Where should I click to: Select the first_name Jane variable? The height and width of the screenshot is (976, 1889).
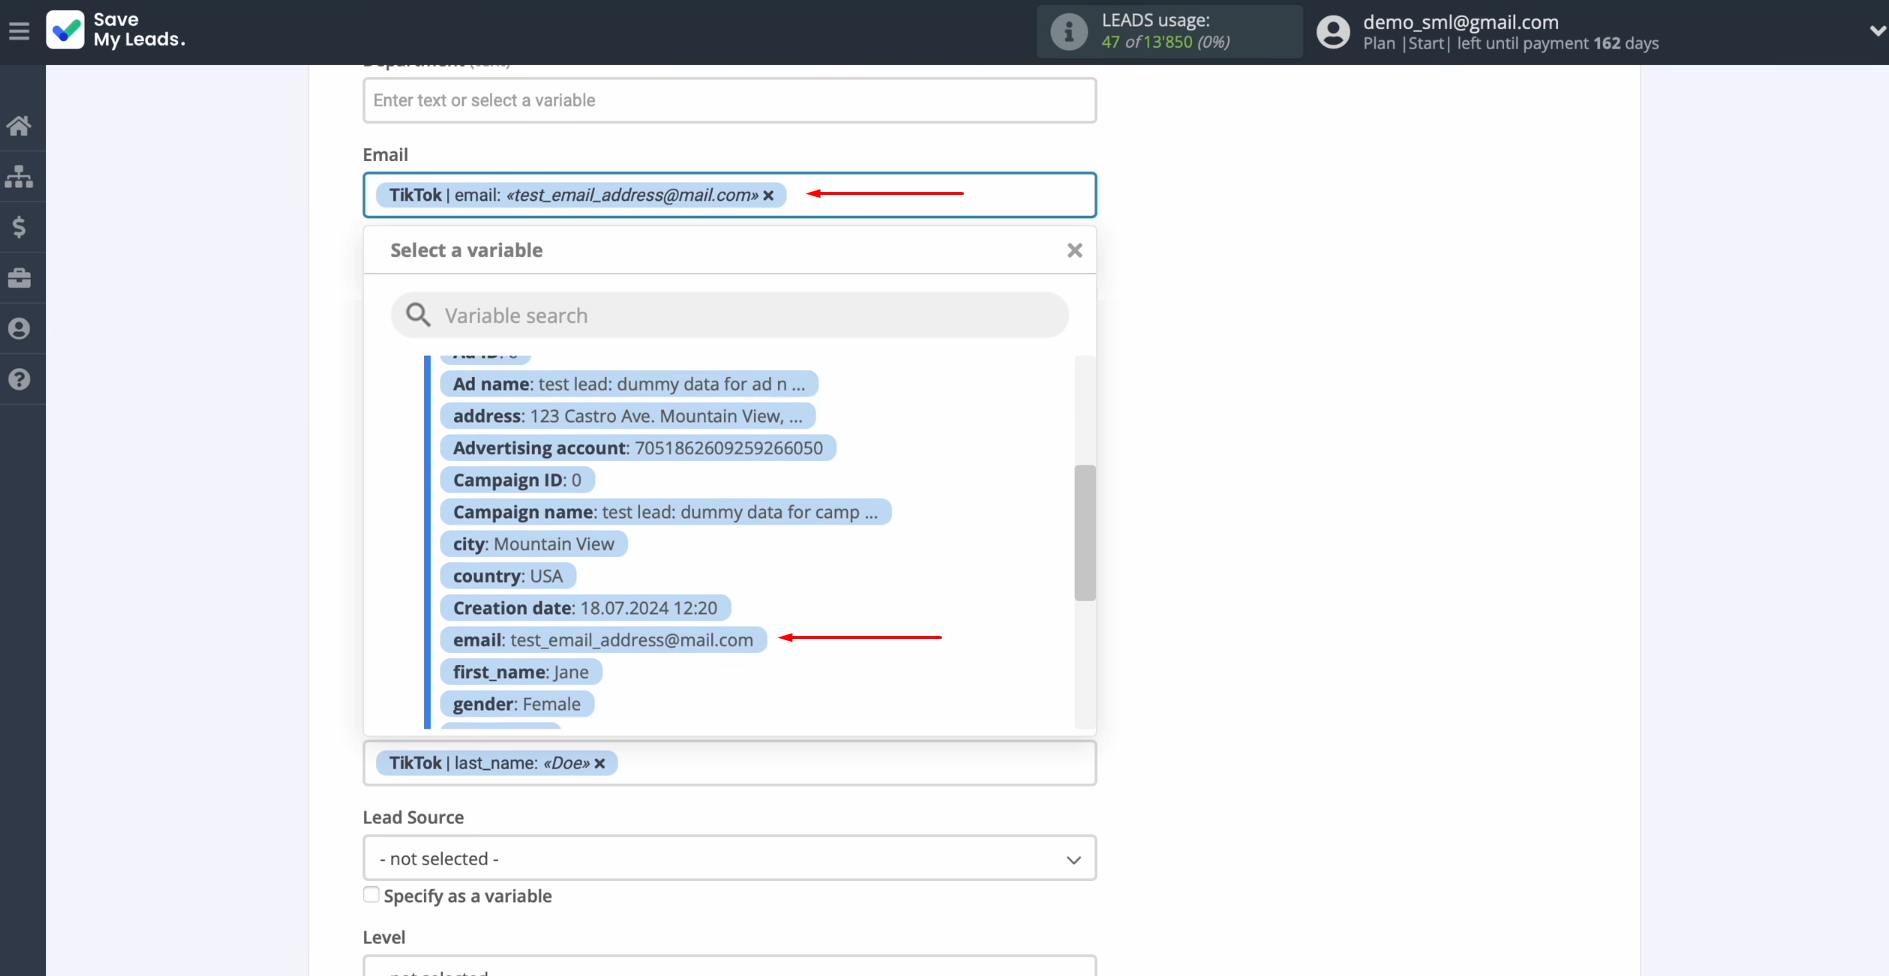click(x=520, y=672)
